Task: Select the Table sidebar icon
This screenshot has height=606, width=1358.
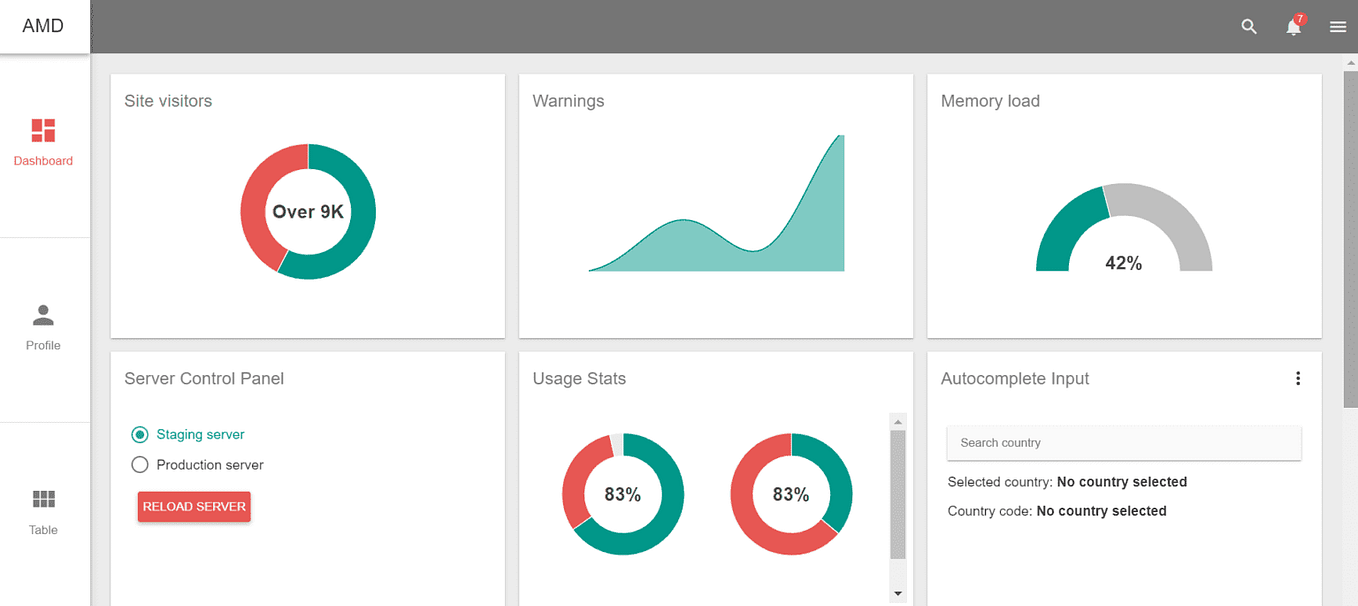Action: pos(43,498)
